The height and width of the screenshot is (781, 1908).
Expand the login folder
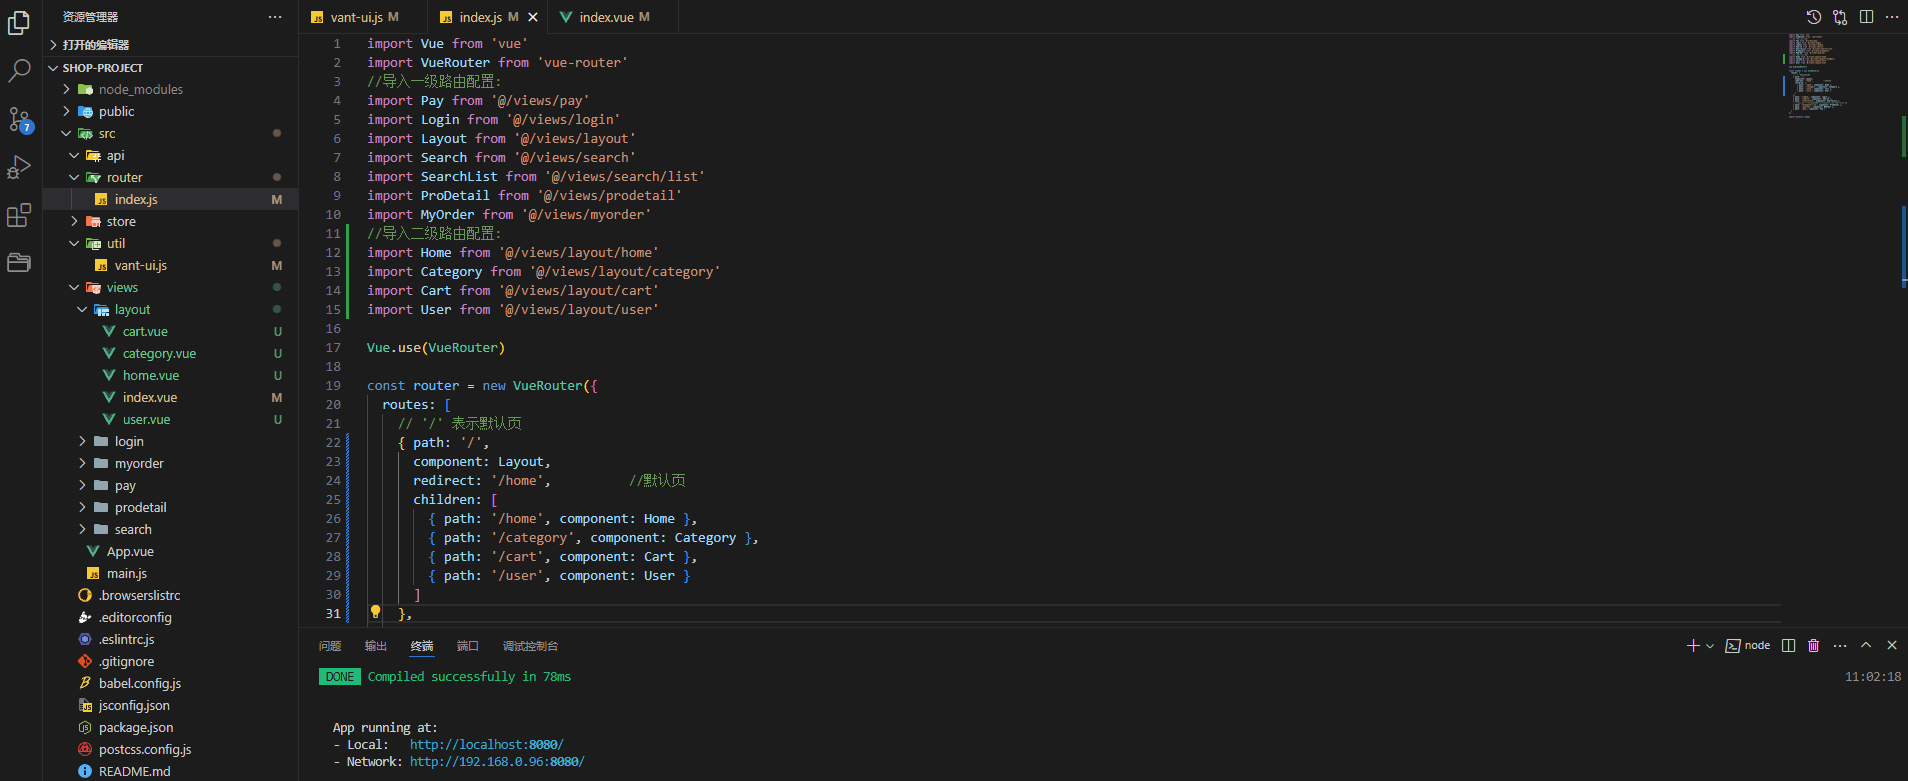(171, 442)
